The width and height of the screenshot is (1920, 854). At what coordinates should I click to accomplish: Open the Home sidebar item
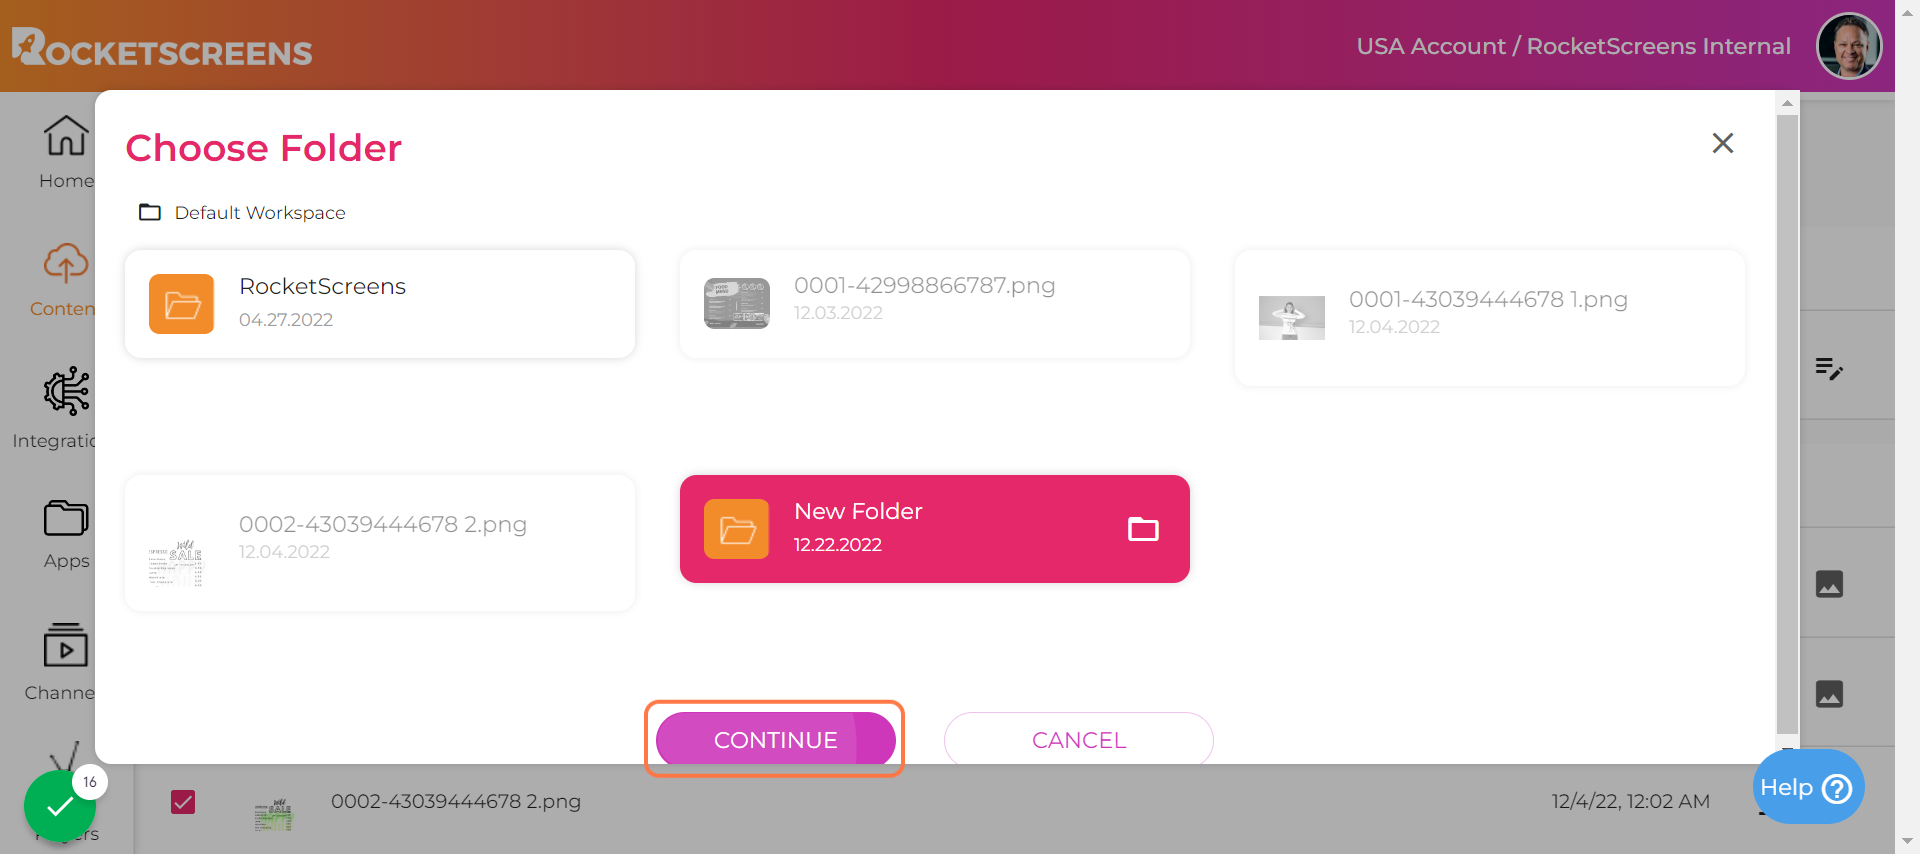(x=66, y=152)
